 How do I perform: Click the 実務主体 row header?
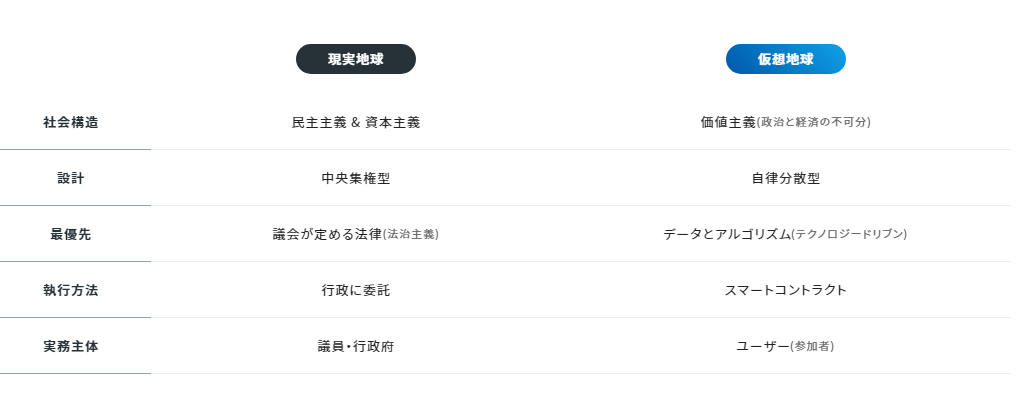click(71, 346)
